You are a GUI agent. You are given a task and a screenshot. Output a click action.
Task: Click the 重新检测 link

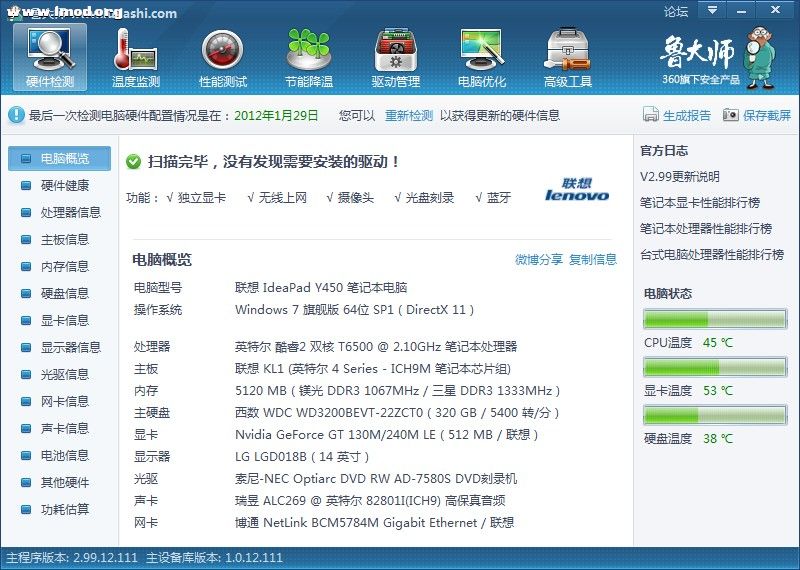click(x=409, y=116)
